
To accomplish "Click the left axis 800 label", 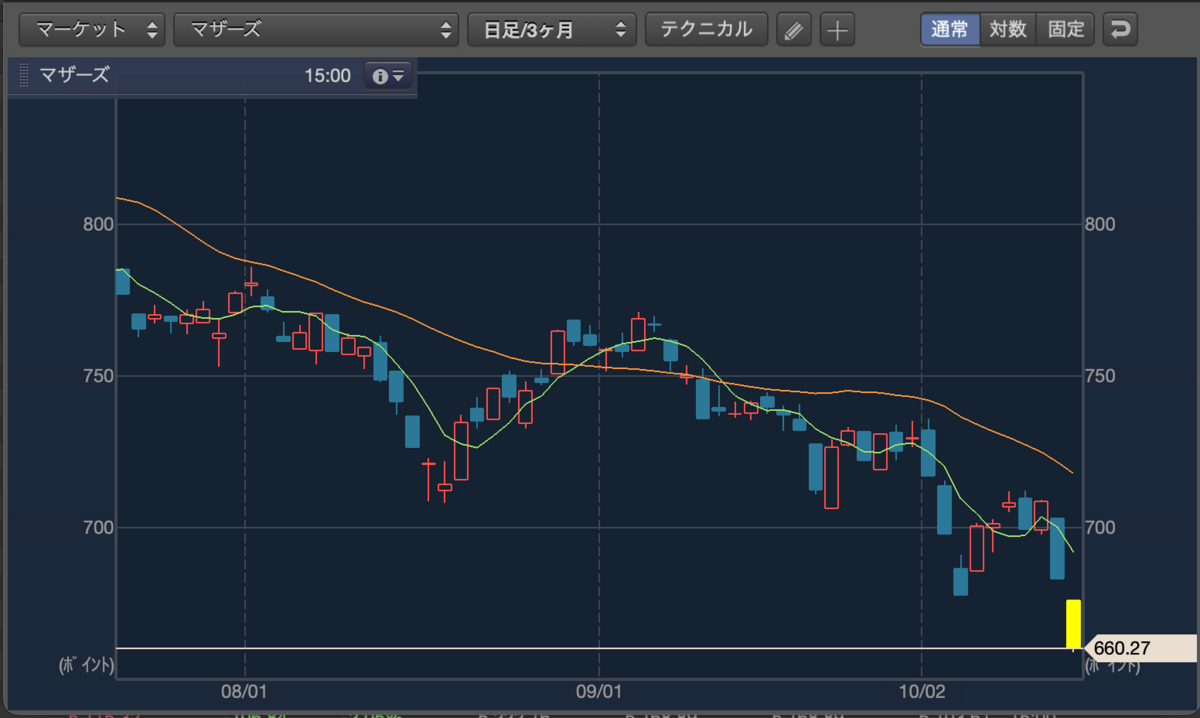I will click(x=97, y=224).
